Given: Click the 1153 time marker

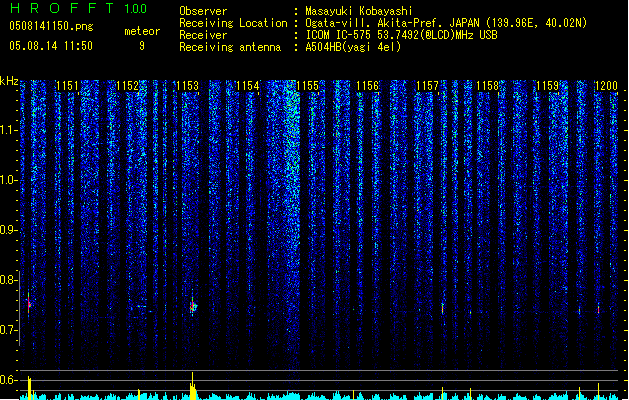Looking at the screenshot, I should pos(187,86).
